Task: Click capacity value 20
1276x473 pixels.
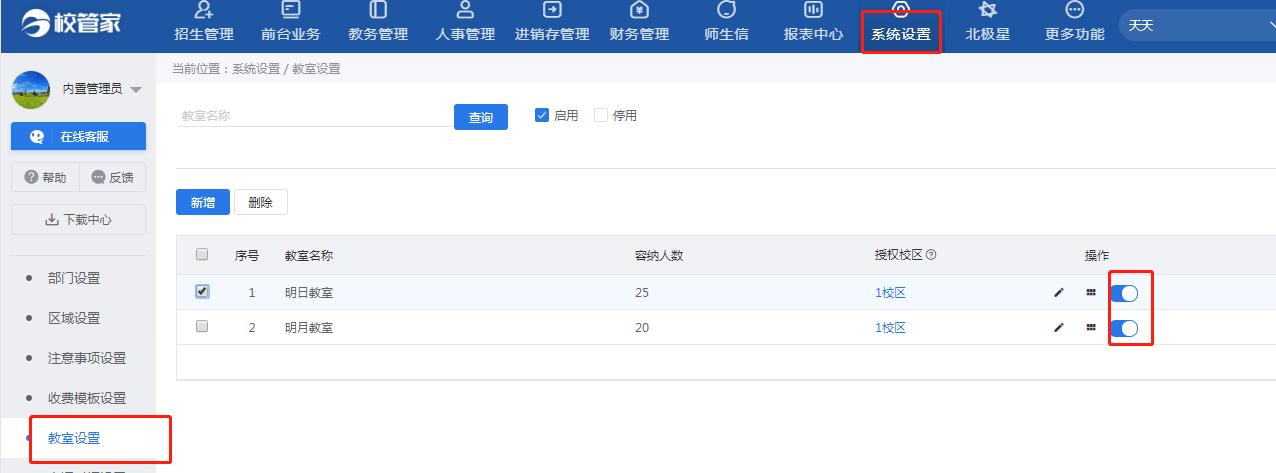Action: coord(642,327)
